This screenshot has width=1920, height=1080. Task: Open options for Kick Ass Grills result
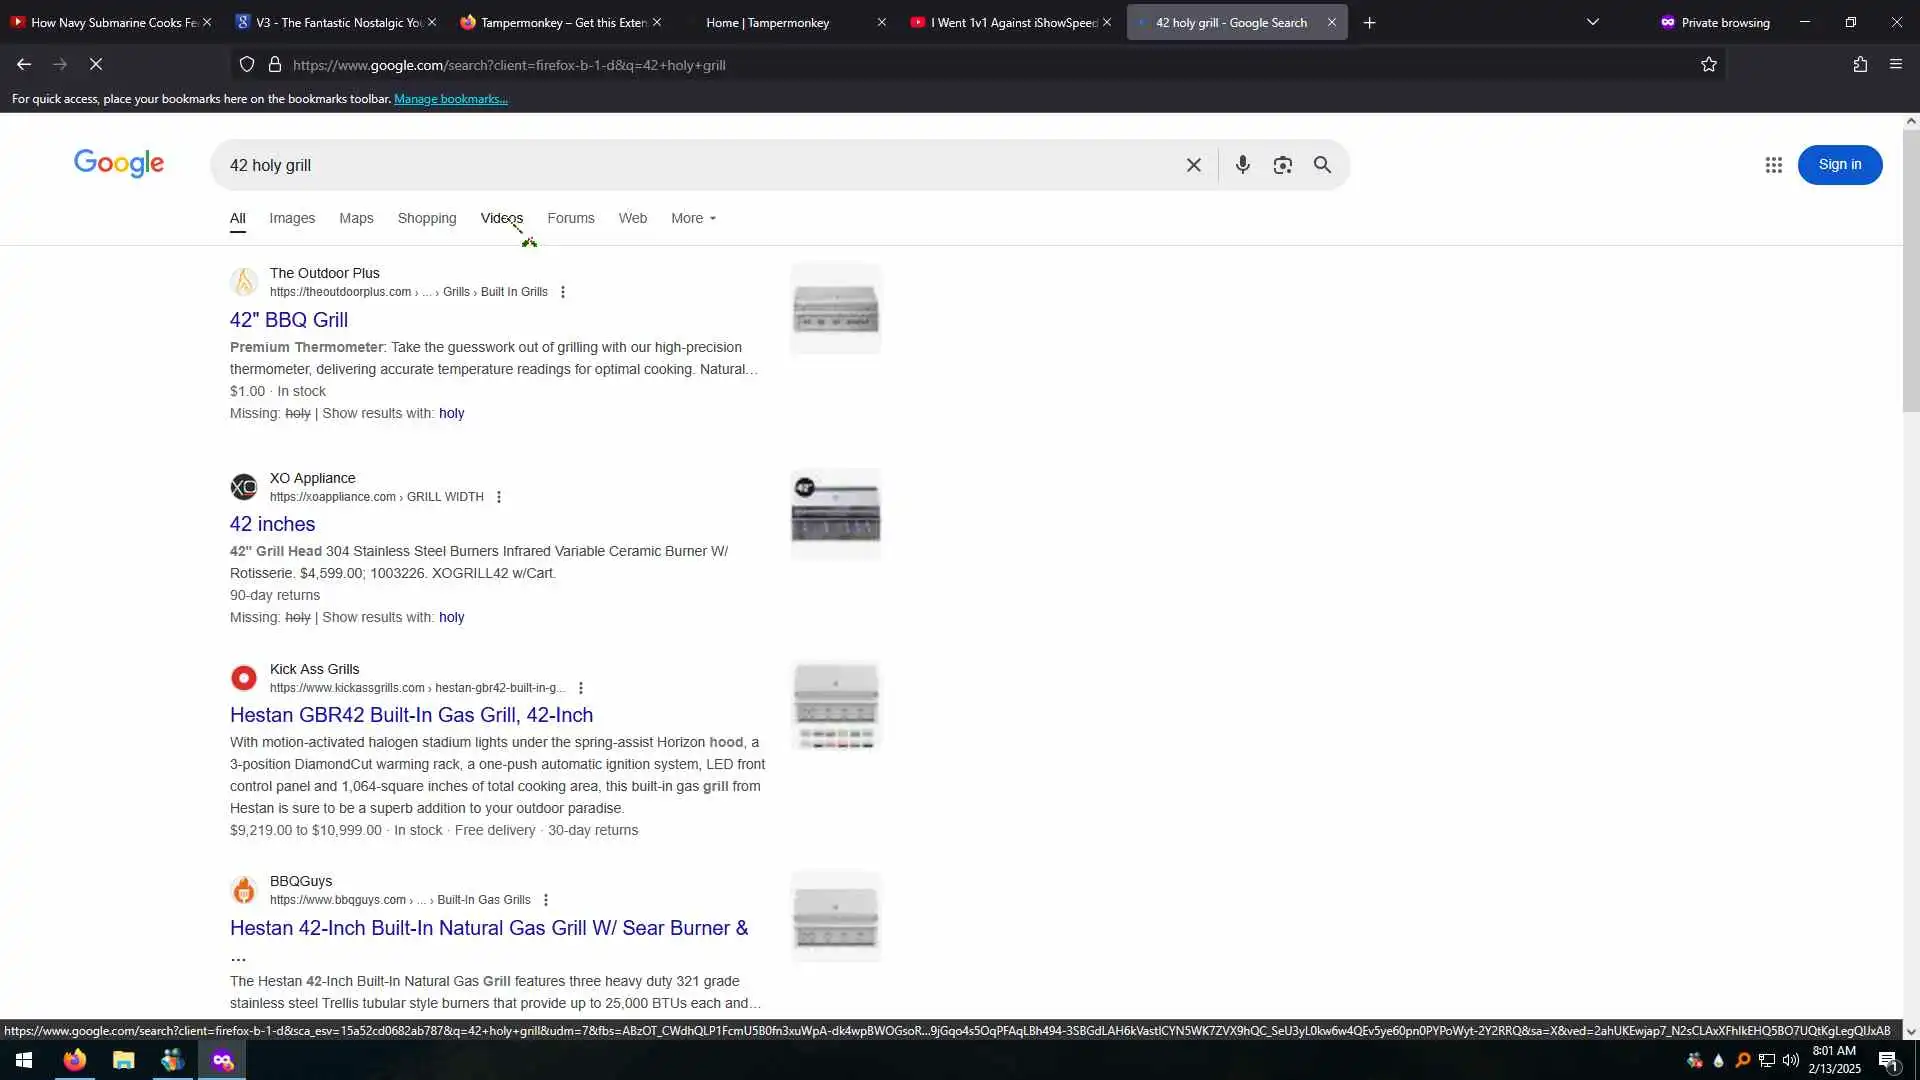pyautogui.click(x=581, y=688)
